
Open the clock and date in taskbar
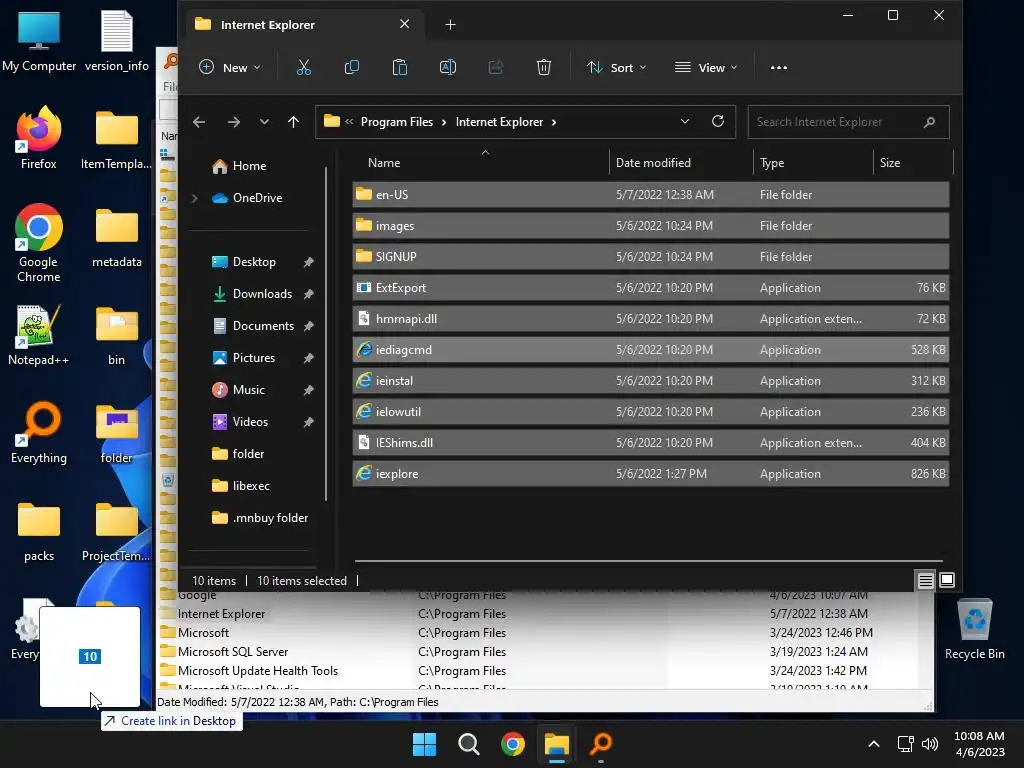pyautogui.click(x=979, y=744)
